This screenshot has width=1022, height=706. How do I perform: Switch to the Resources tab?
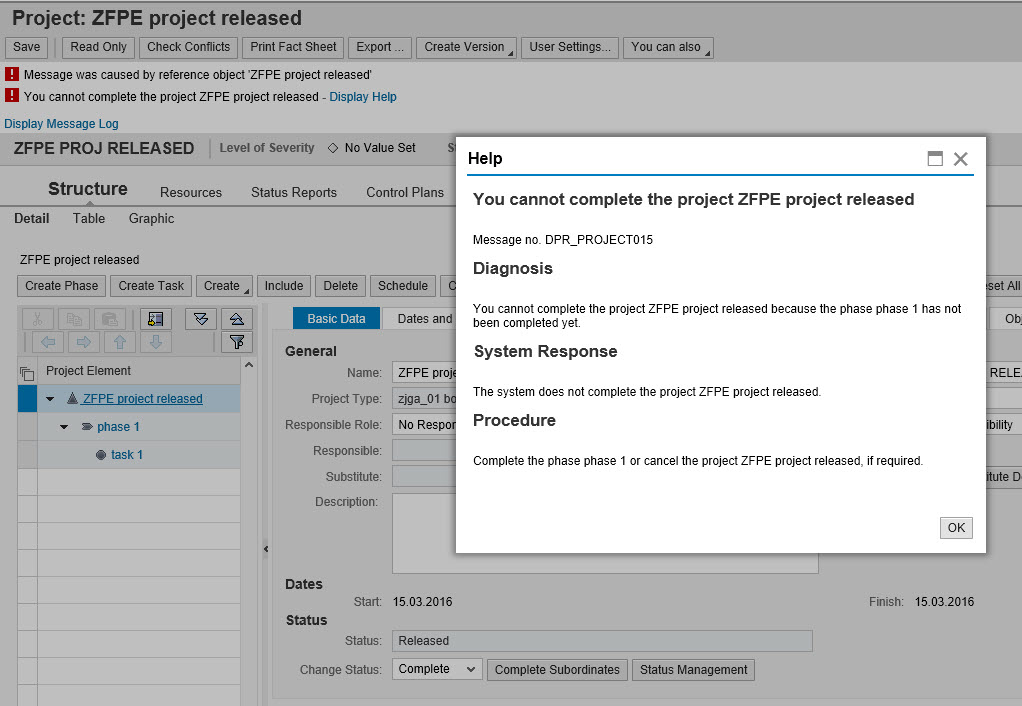click(x=191, y=192)
